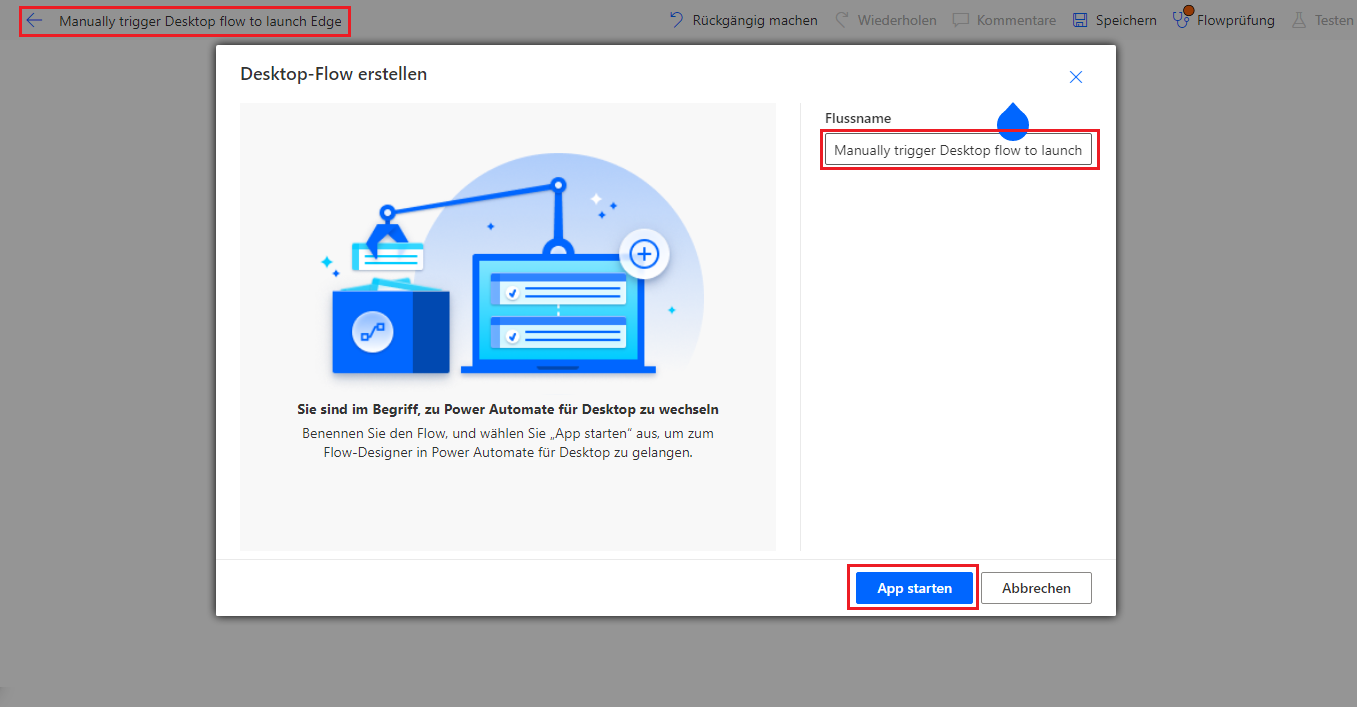The width and height of the screenshot is (1357, 707).
Task: Click the back arrow icon
Action: (x=35, y=20)
